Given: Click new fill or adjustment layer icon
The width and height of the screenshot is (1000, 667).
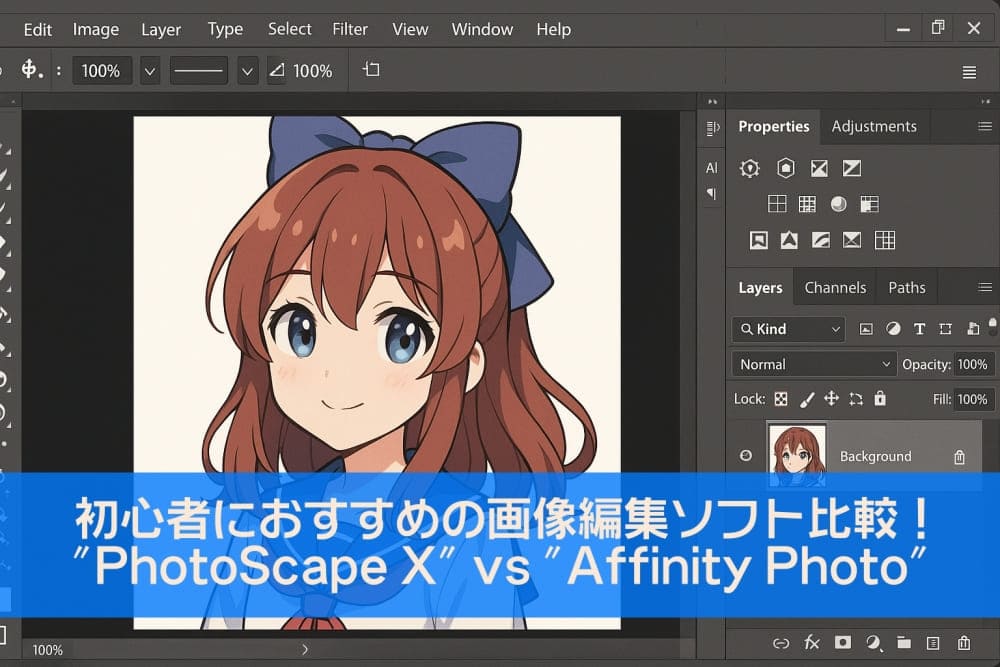Looking at the screenshot, I should coord(873,643).
